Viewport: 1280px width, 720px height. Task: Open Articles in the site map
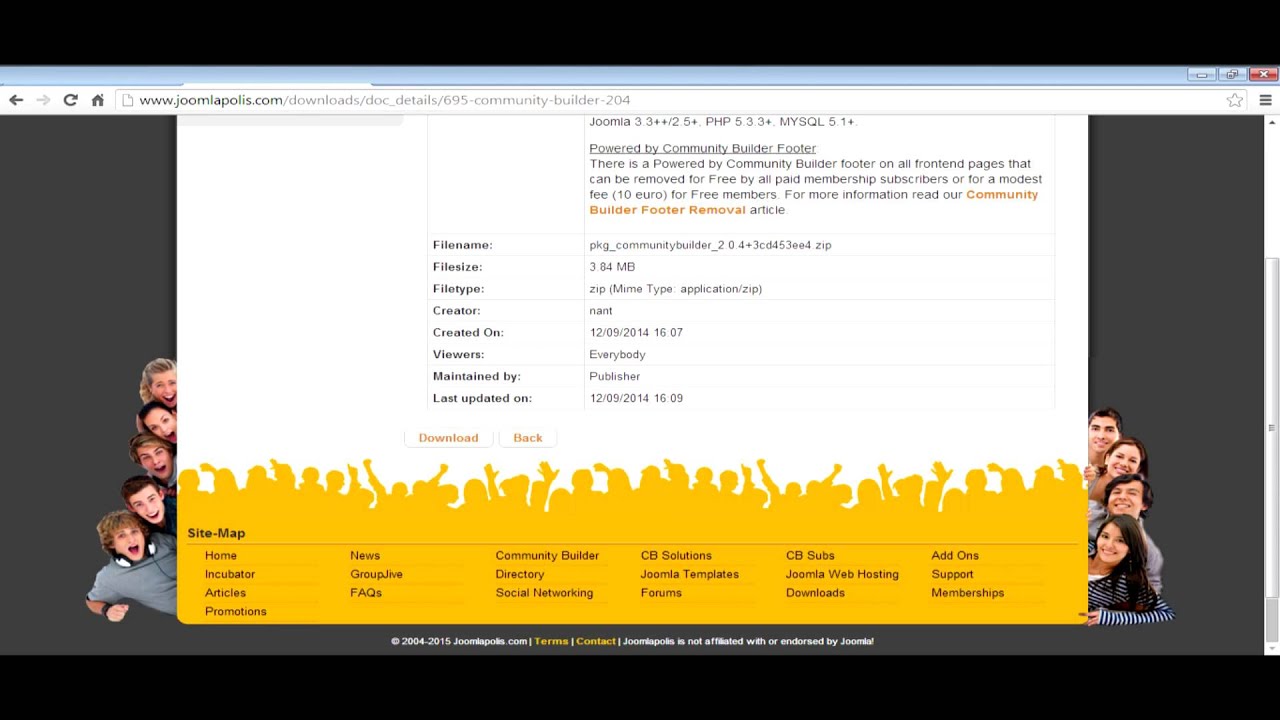click(225, 593)
